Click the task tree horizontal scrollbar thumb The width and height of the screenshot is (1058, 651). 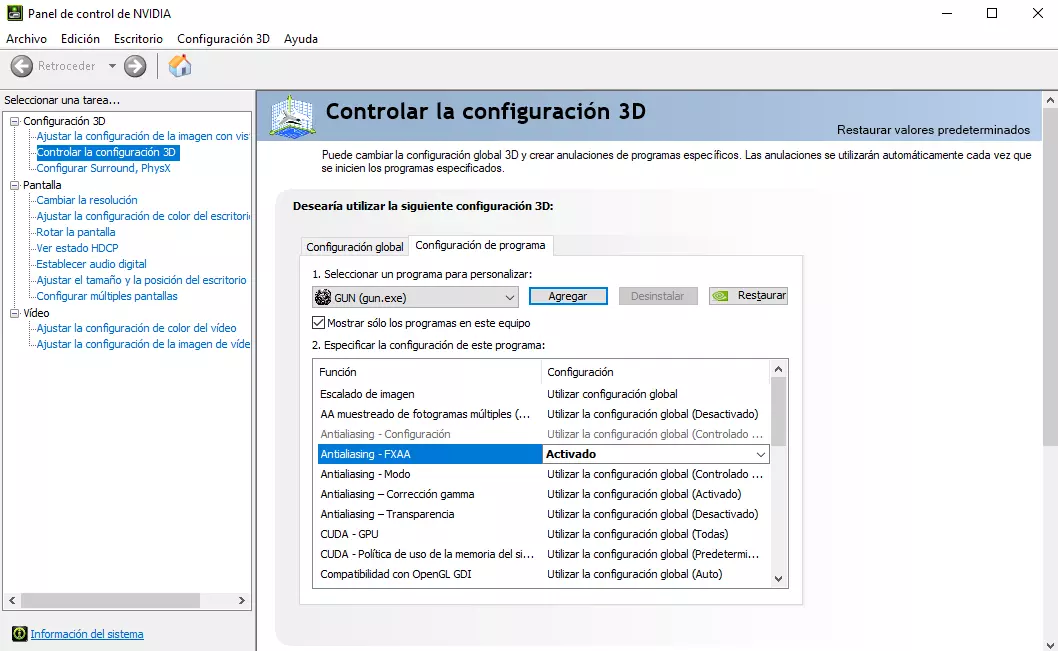tap(110, 600)
